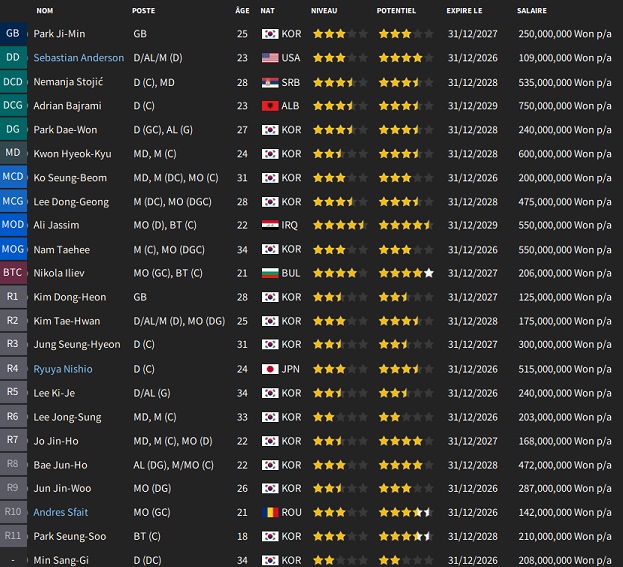Click the Serbian flag for Nemanja Stojić

[x=270, y=82]
